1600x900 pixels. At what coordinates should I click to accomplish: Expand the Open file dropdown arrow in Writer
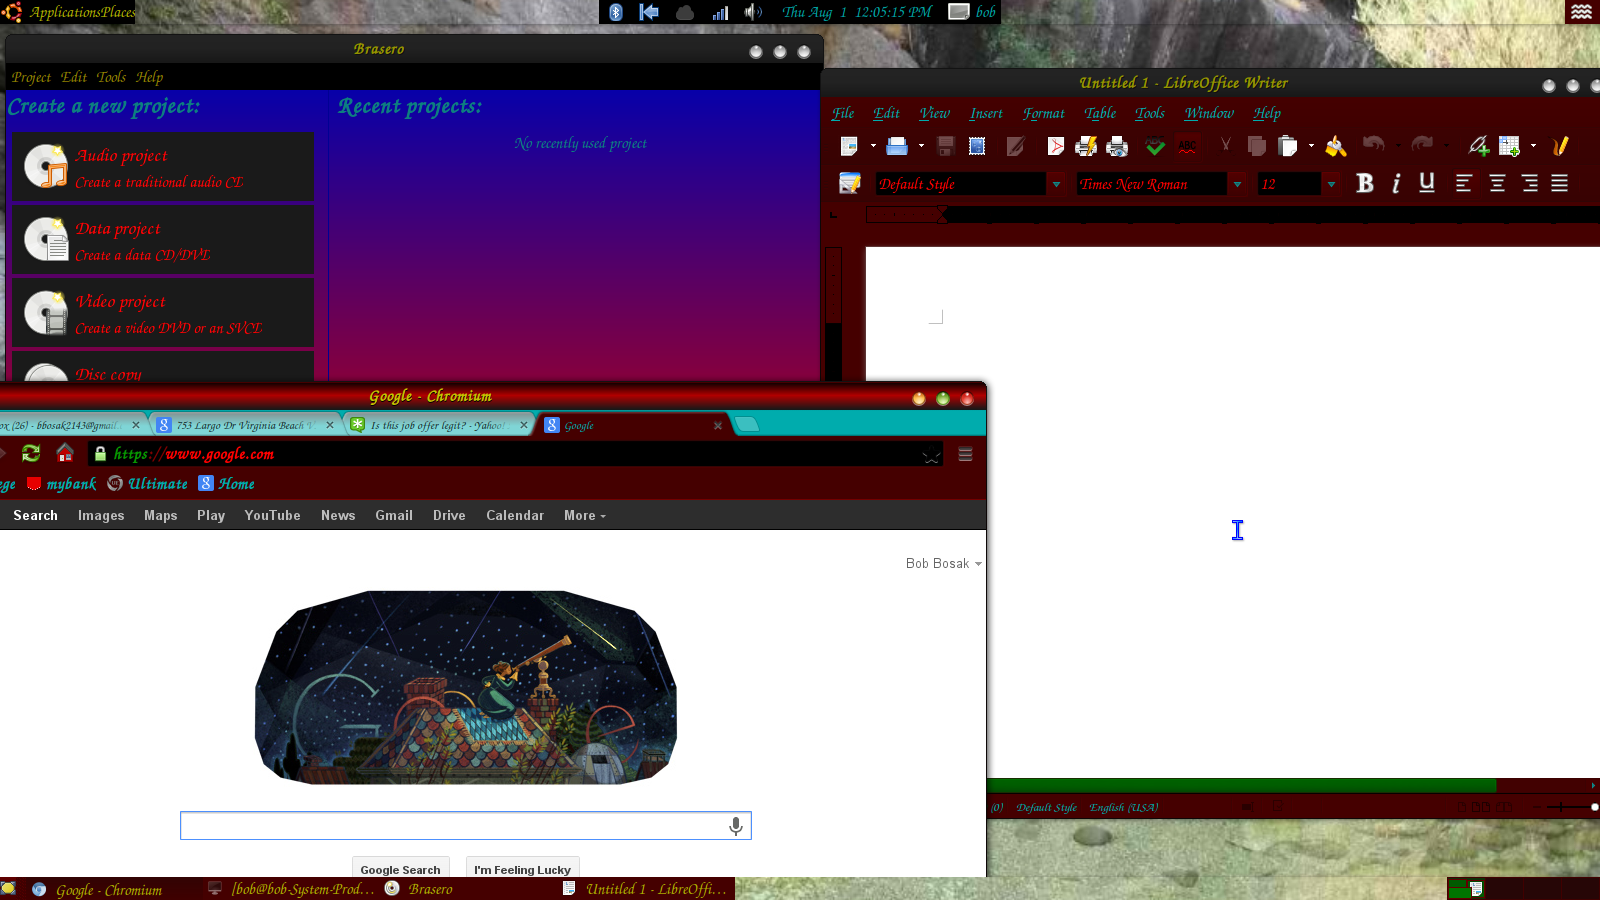pyautogui.click(x=921, y=146)
